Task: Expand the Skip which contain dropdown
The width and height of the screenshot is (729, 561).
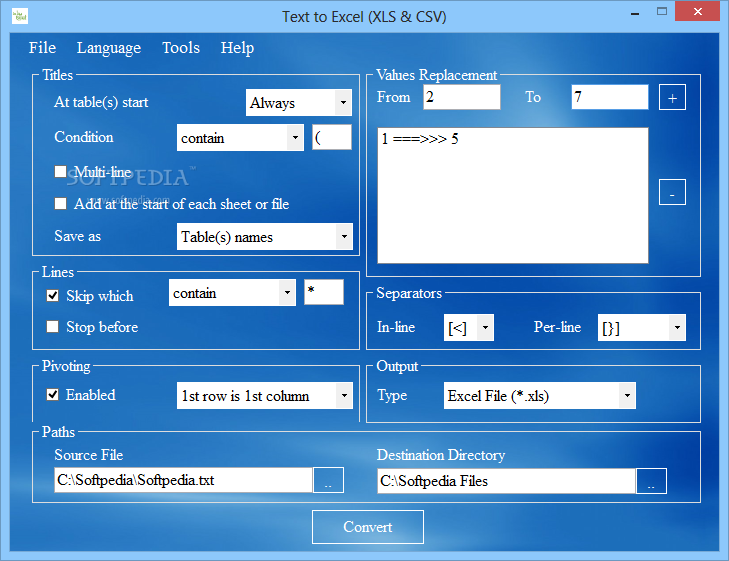Action: click(287, 292)
